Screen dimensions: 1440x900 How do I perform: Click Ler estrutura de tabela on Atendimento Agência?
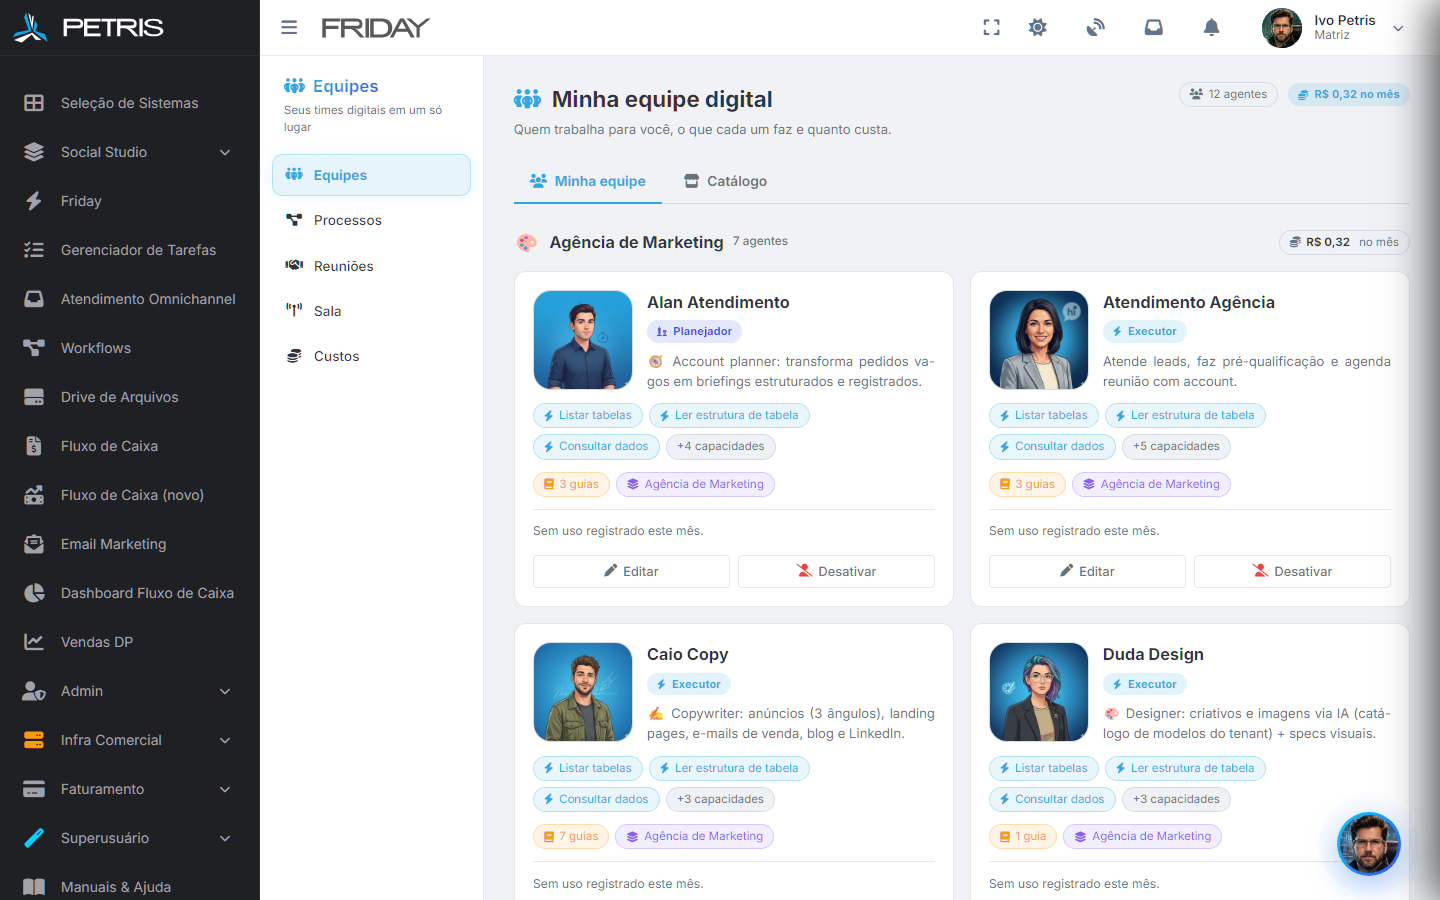[x=1185, y=415]
